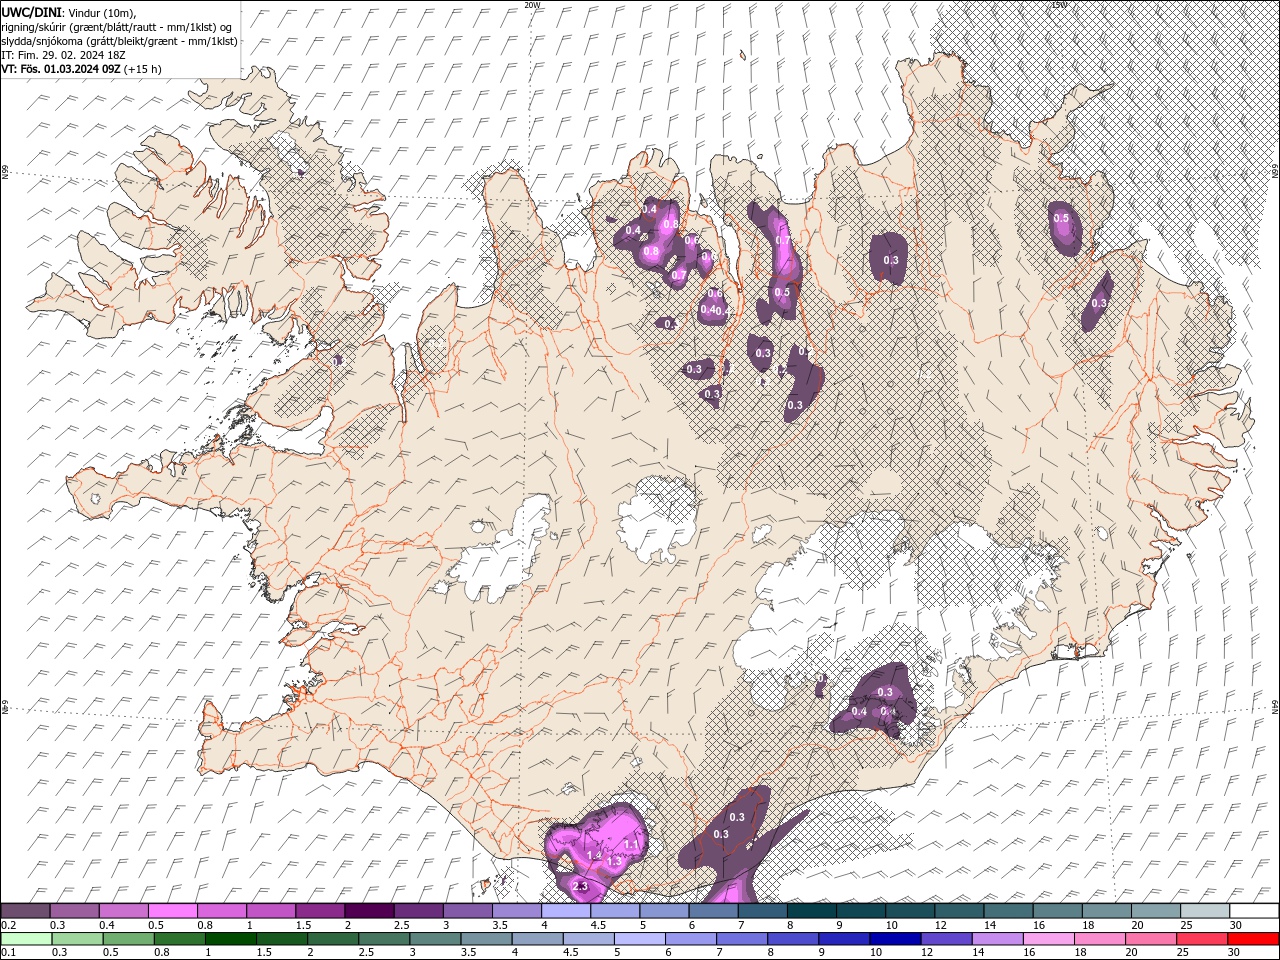Click the rain legend swatch labeled 14
The height and width of the screenshot is (960, 1280).
996,939
